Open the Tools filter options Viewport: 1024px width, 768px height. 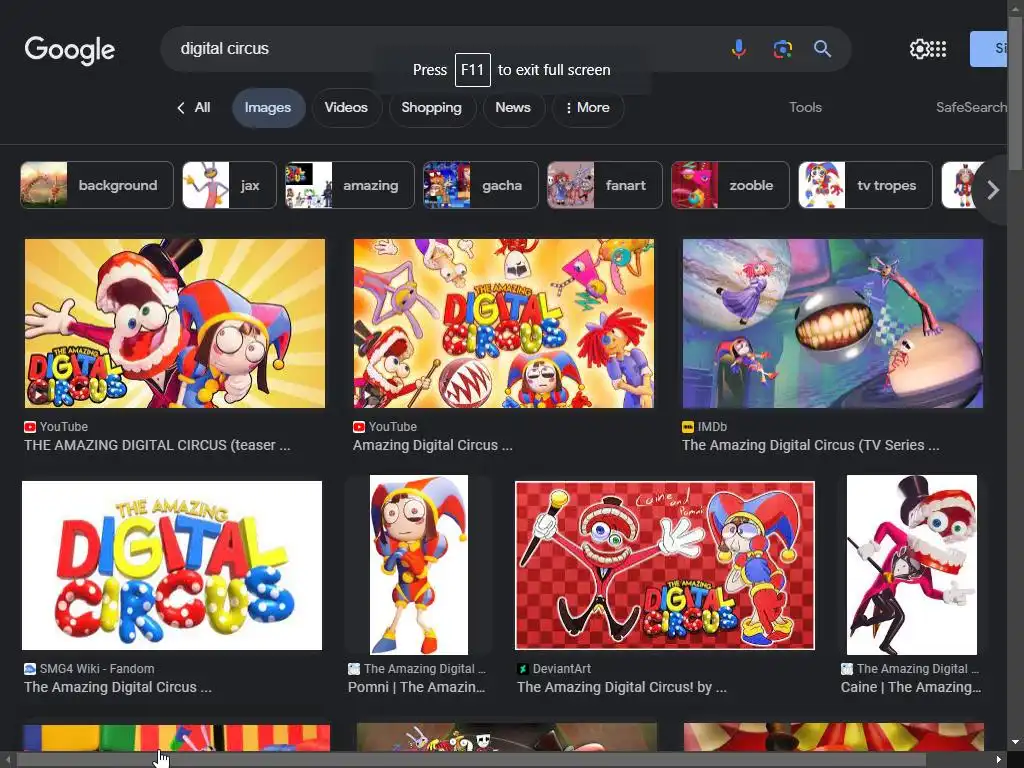click(805, 108)
